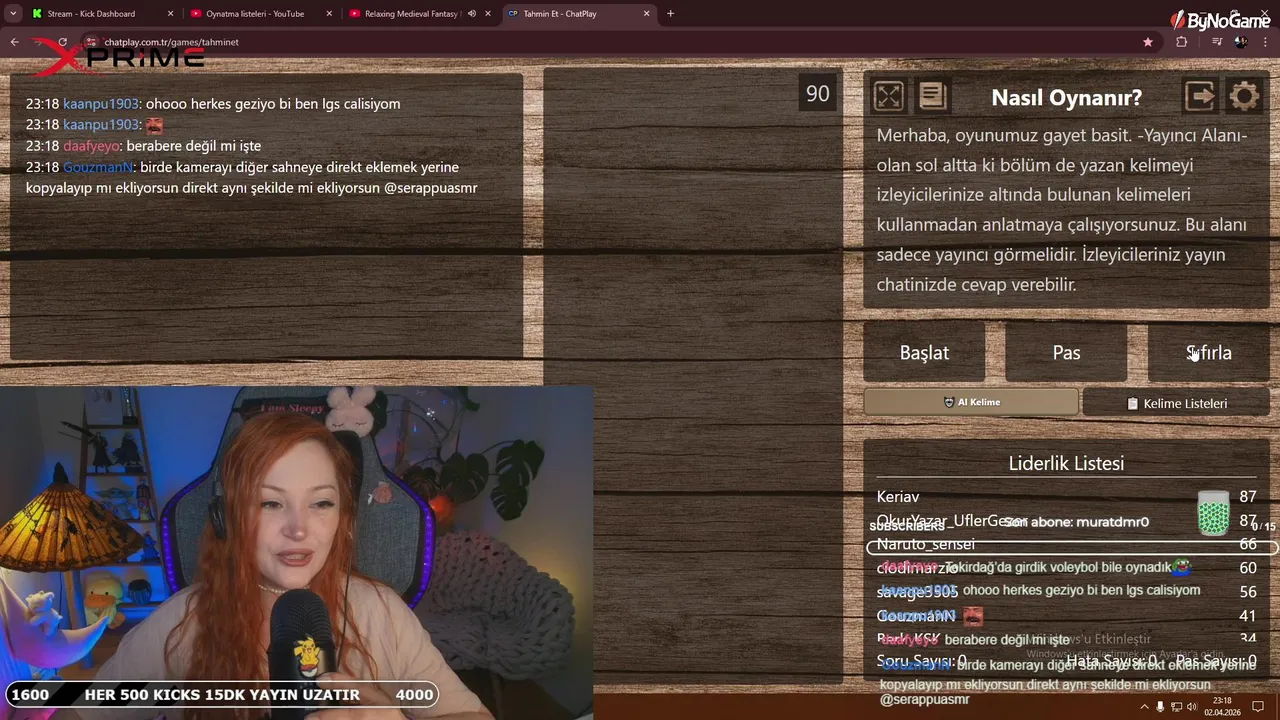Select Naruto_sensei leaderboard row
Screen dimensions: 1280x720
(1067, 544)
